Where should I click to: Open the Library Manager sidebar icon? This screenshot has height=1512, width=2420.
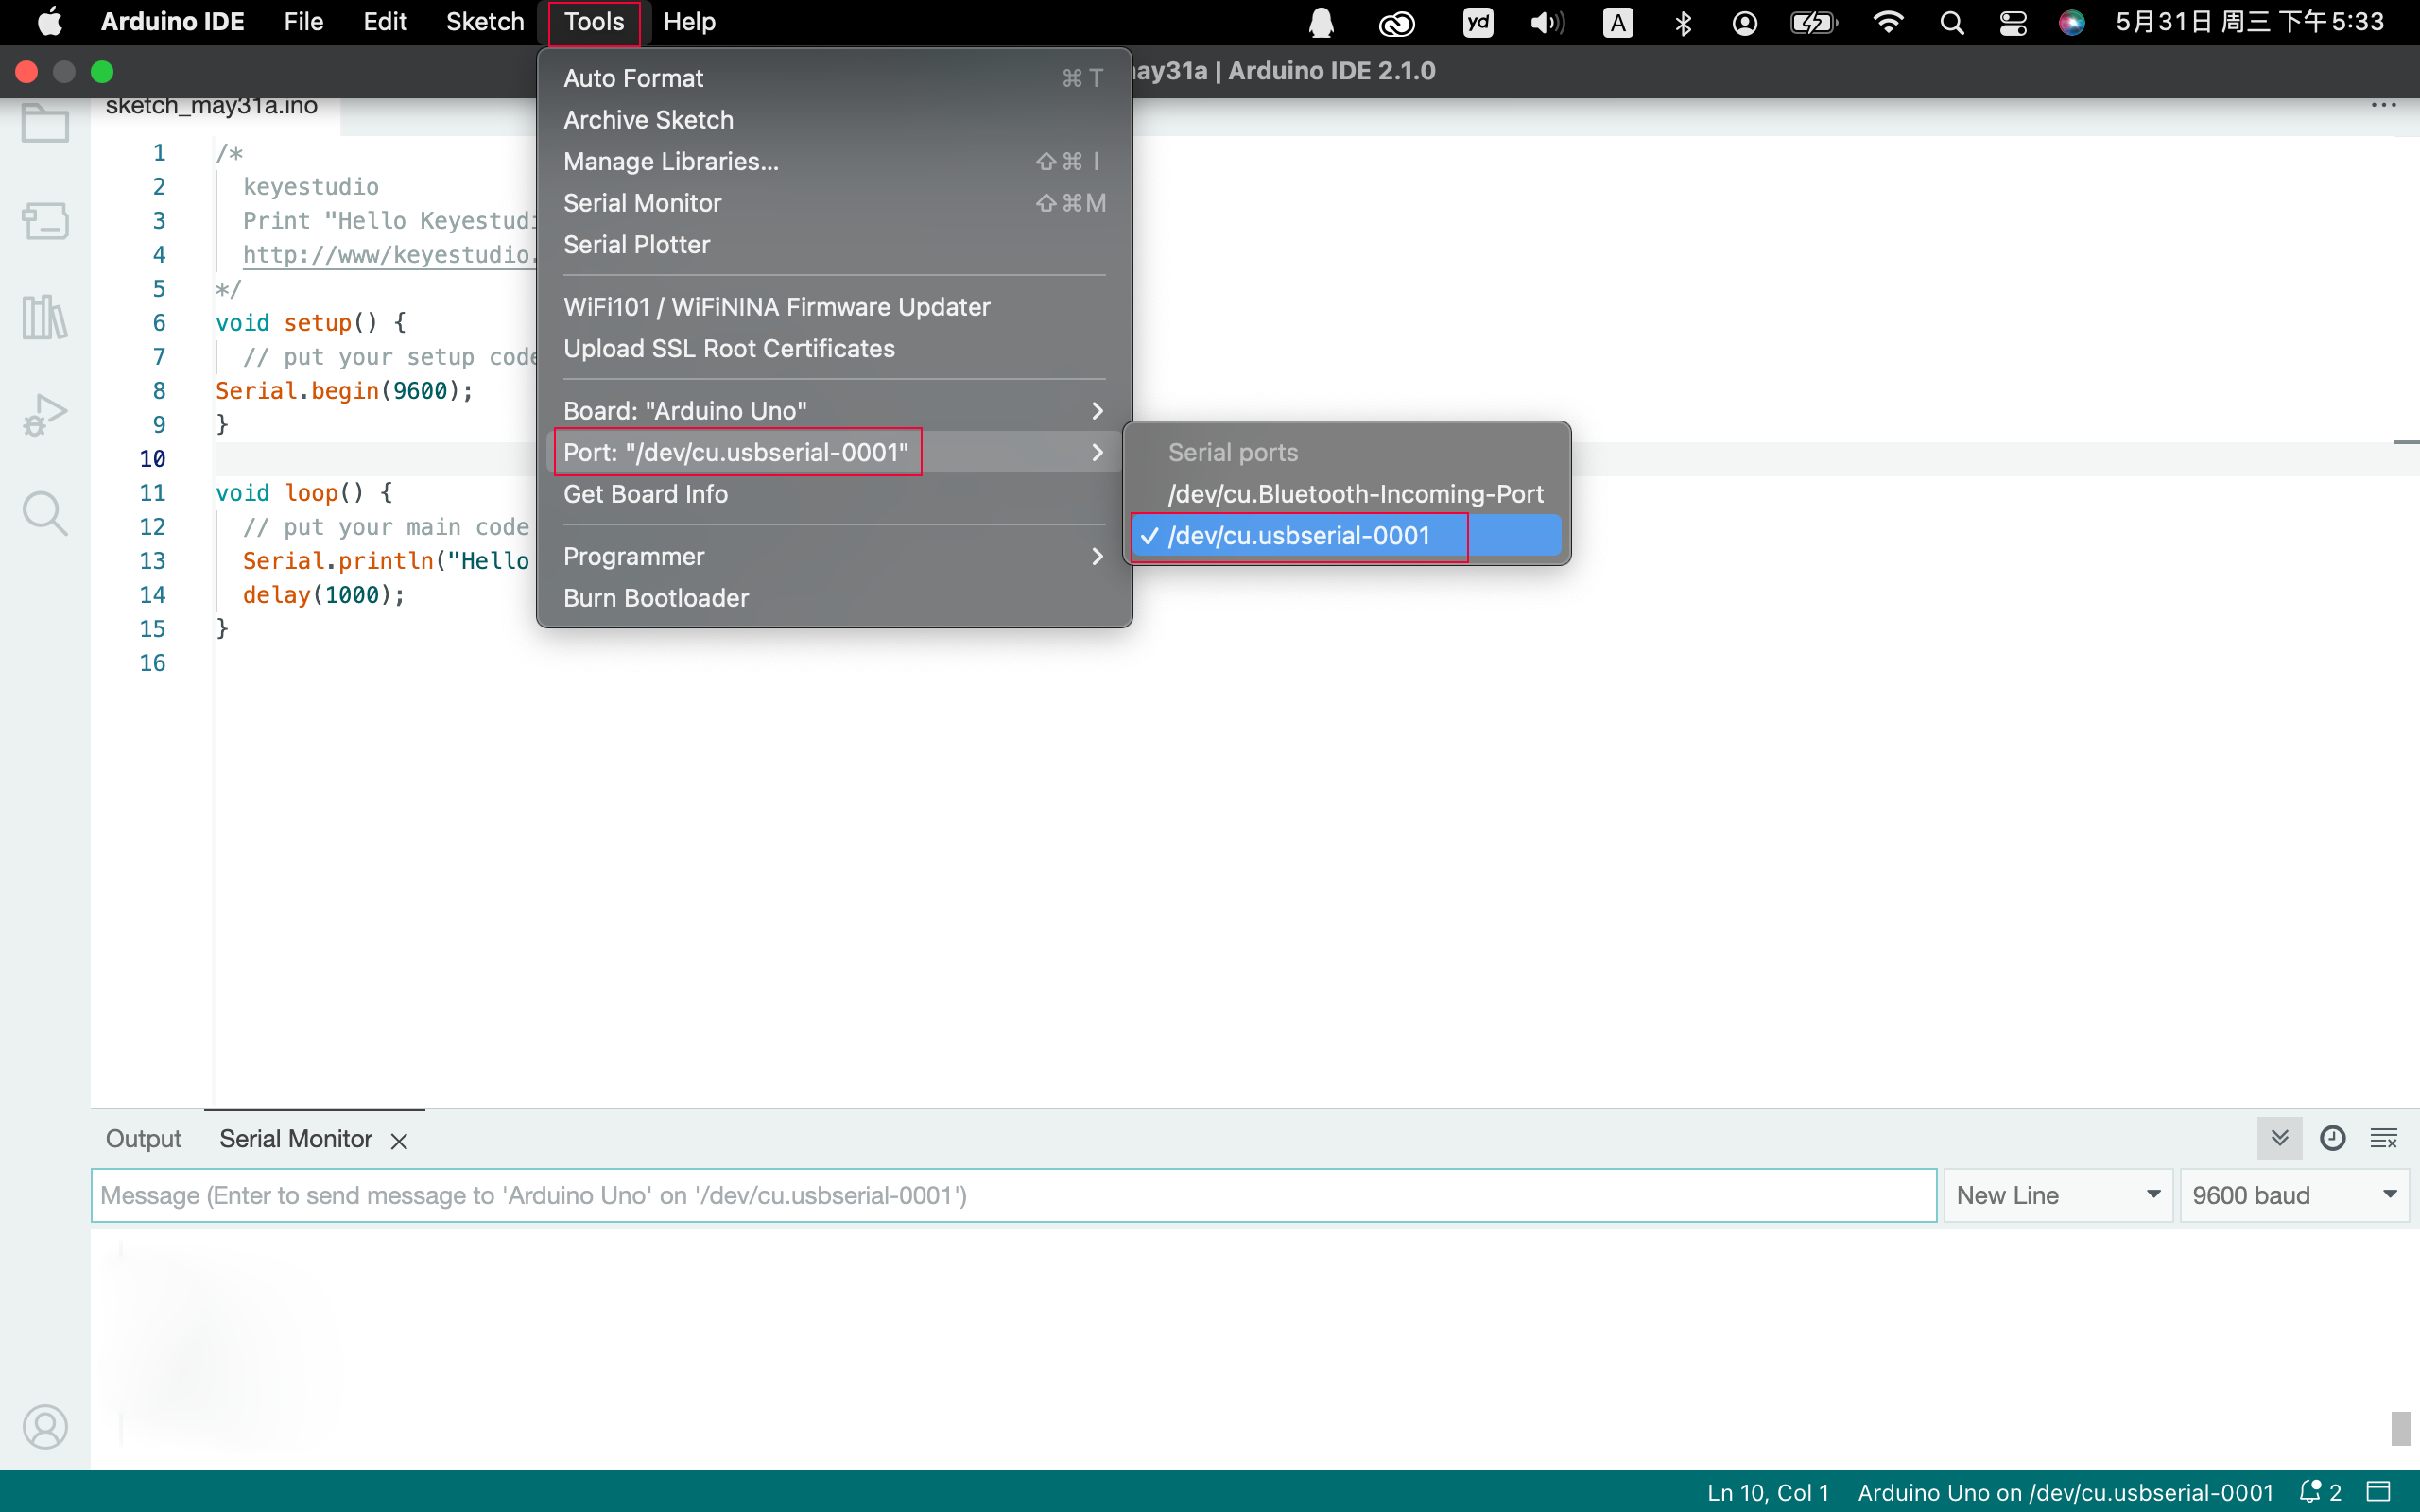(x=45, y=317)
